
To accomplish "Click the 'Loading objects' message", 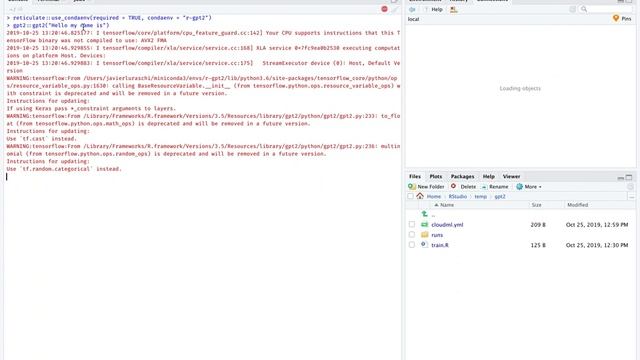I will 520,89.
